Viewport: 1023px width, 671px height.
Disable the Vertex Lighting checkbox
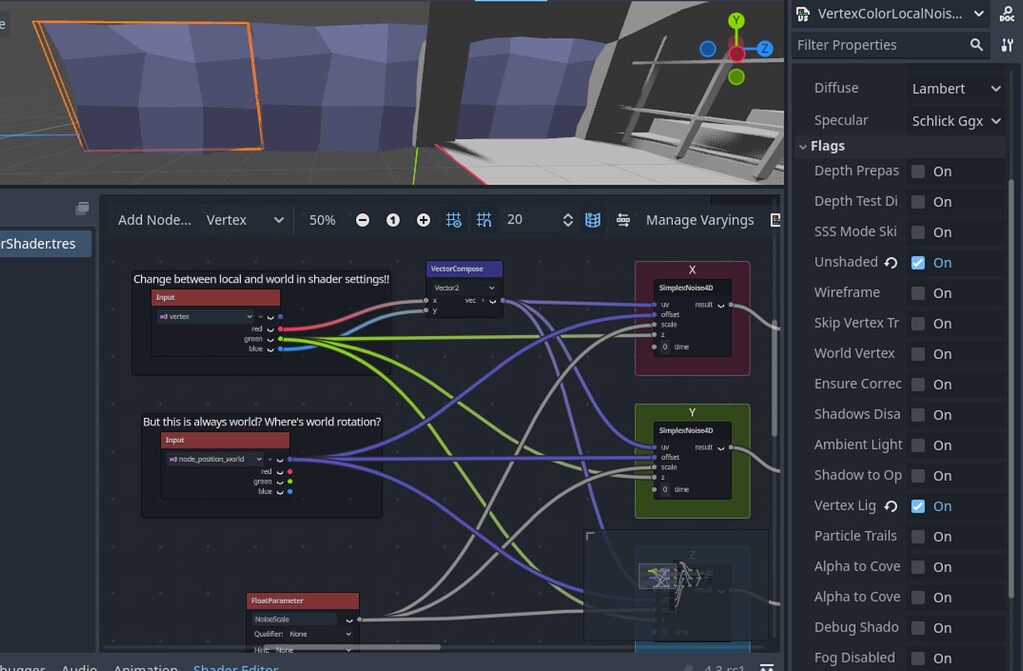pos(916,505)
